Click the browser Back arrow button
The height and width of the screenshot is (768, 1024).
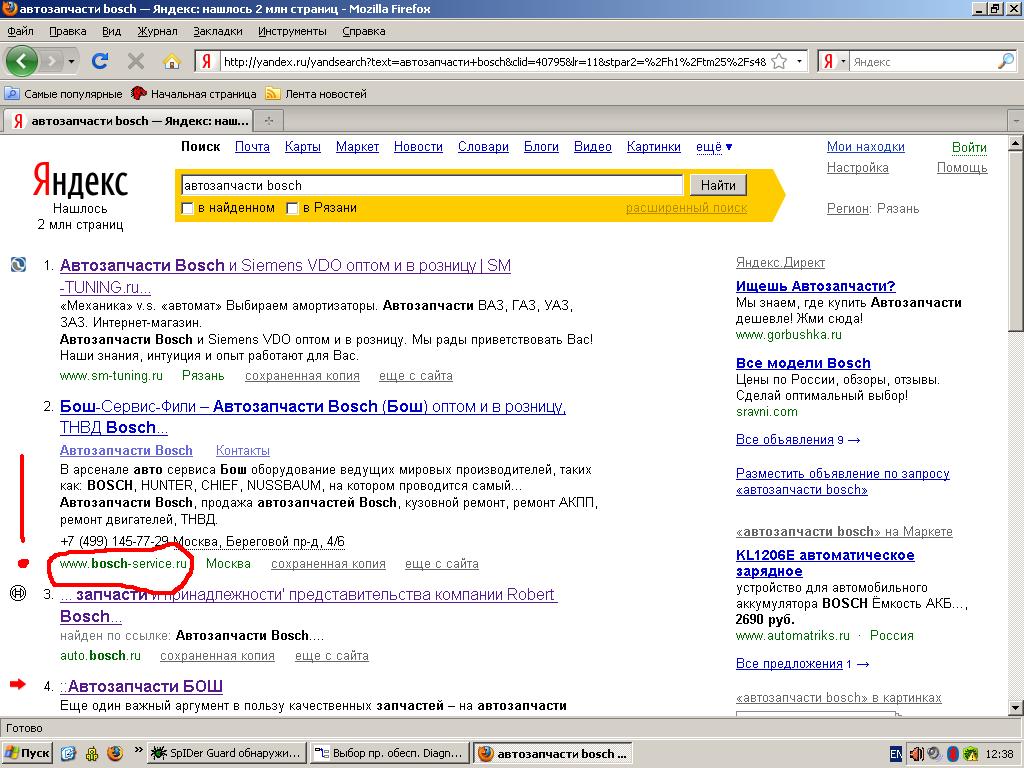click(22, 61)
